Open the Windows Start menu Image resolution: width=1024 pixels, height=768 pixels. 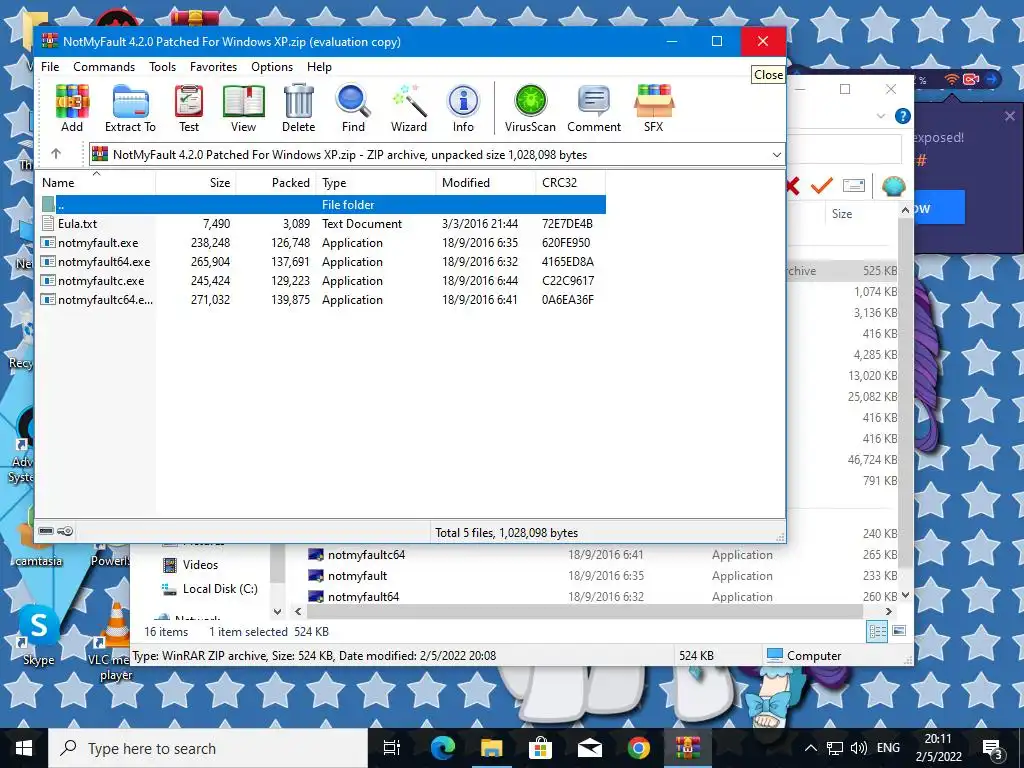pos(24,748)
